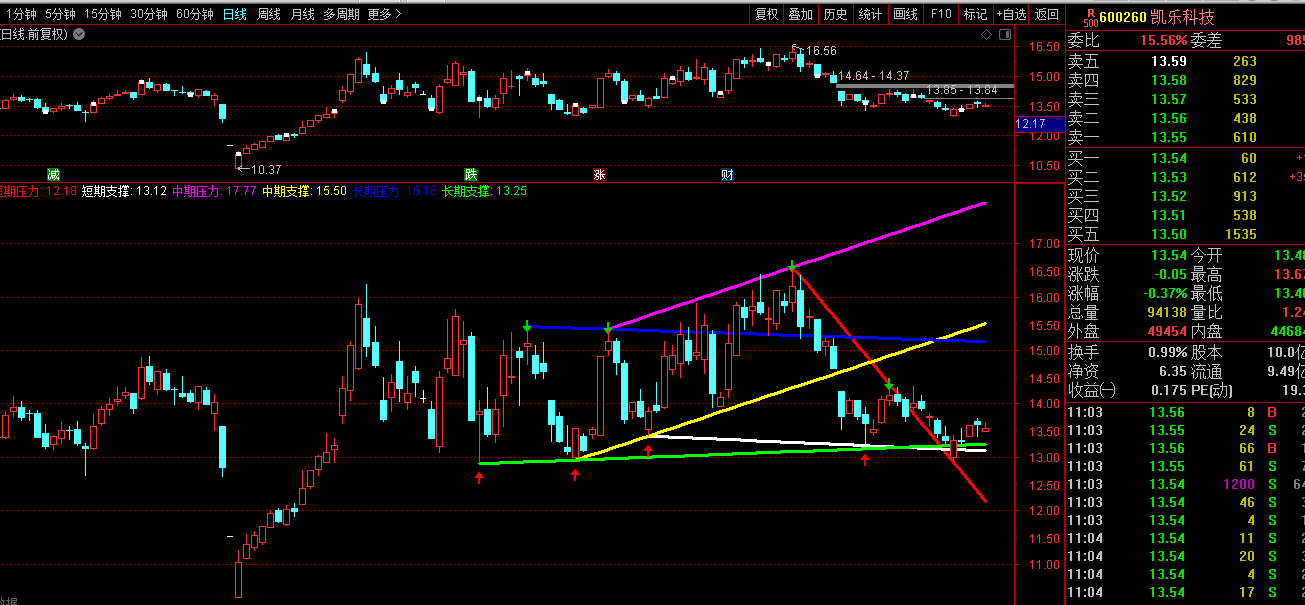
Task: Click the 12.17 price label on axis
Action: 1030,124
